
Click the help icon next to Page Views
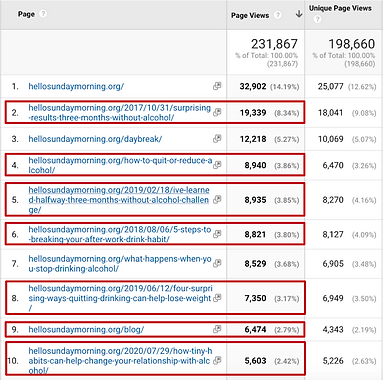coord(277,15)
